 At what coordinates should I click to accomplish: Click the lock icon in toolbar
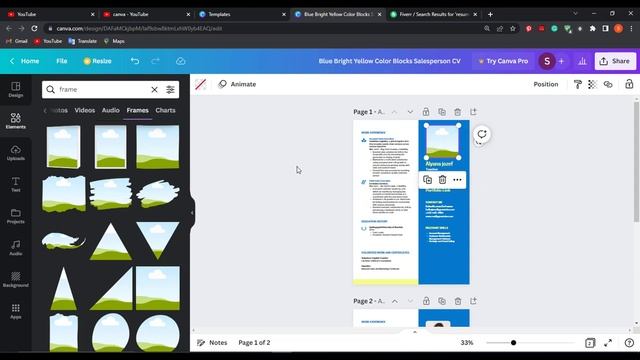pyautogui.click(x=629, y=84)
